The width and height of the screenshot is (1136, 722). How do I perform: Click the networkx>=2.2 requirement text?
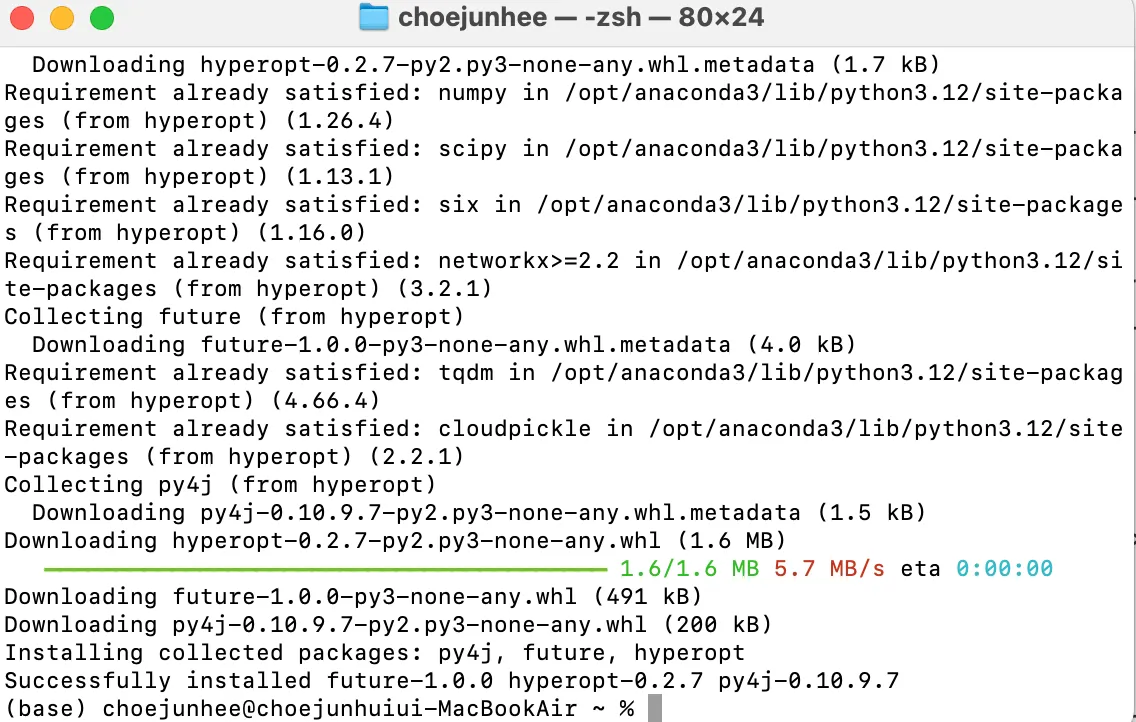(x=529, y=261)
